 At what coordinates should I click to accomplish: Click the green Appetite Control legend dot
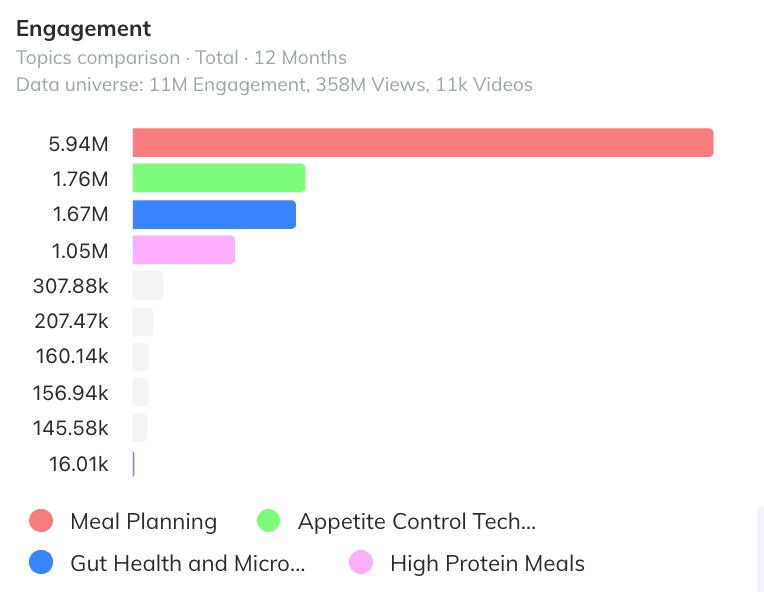[268, 520]
